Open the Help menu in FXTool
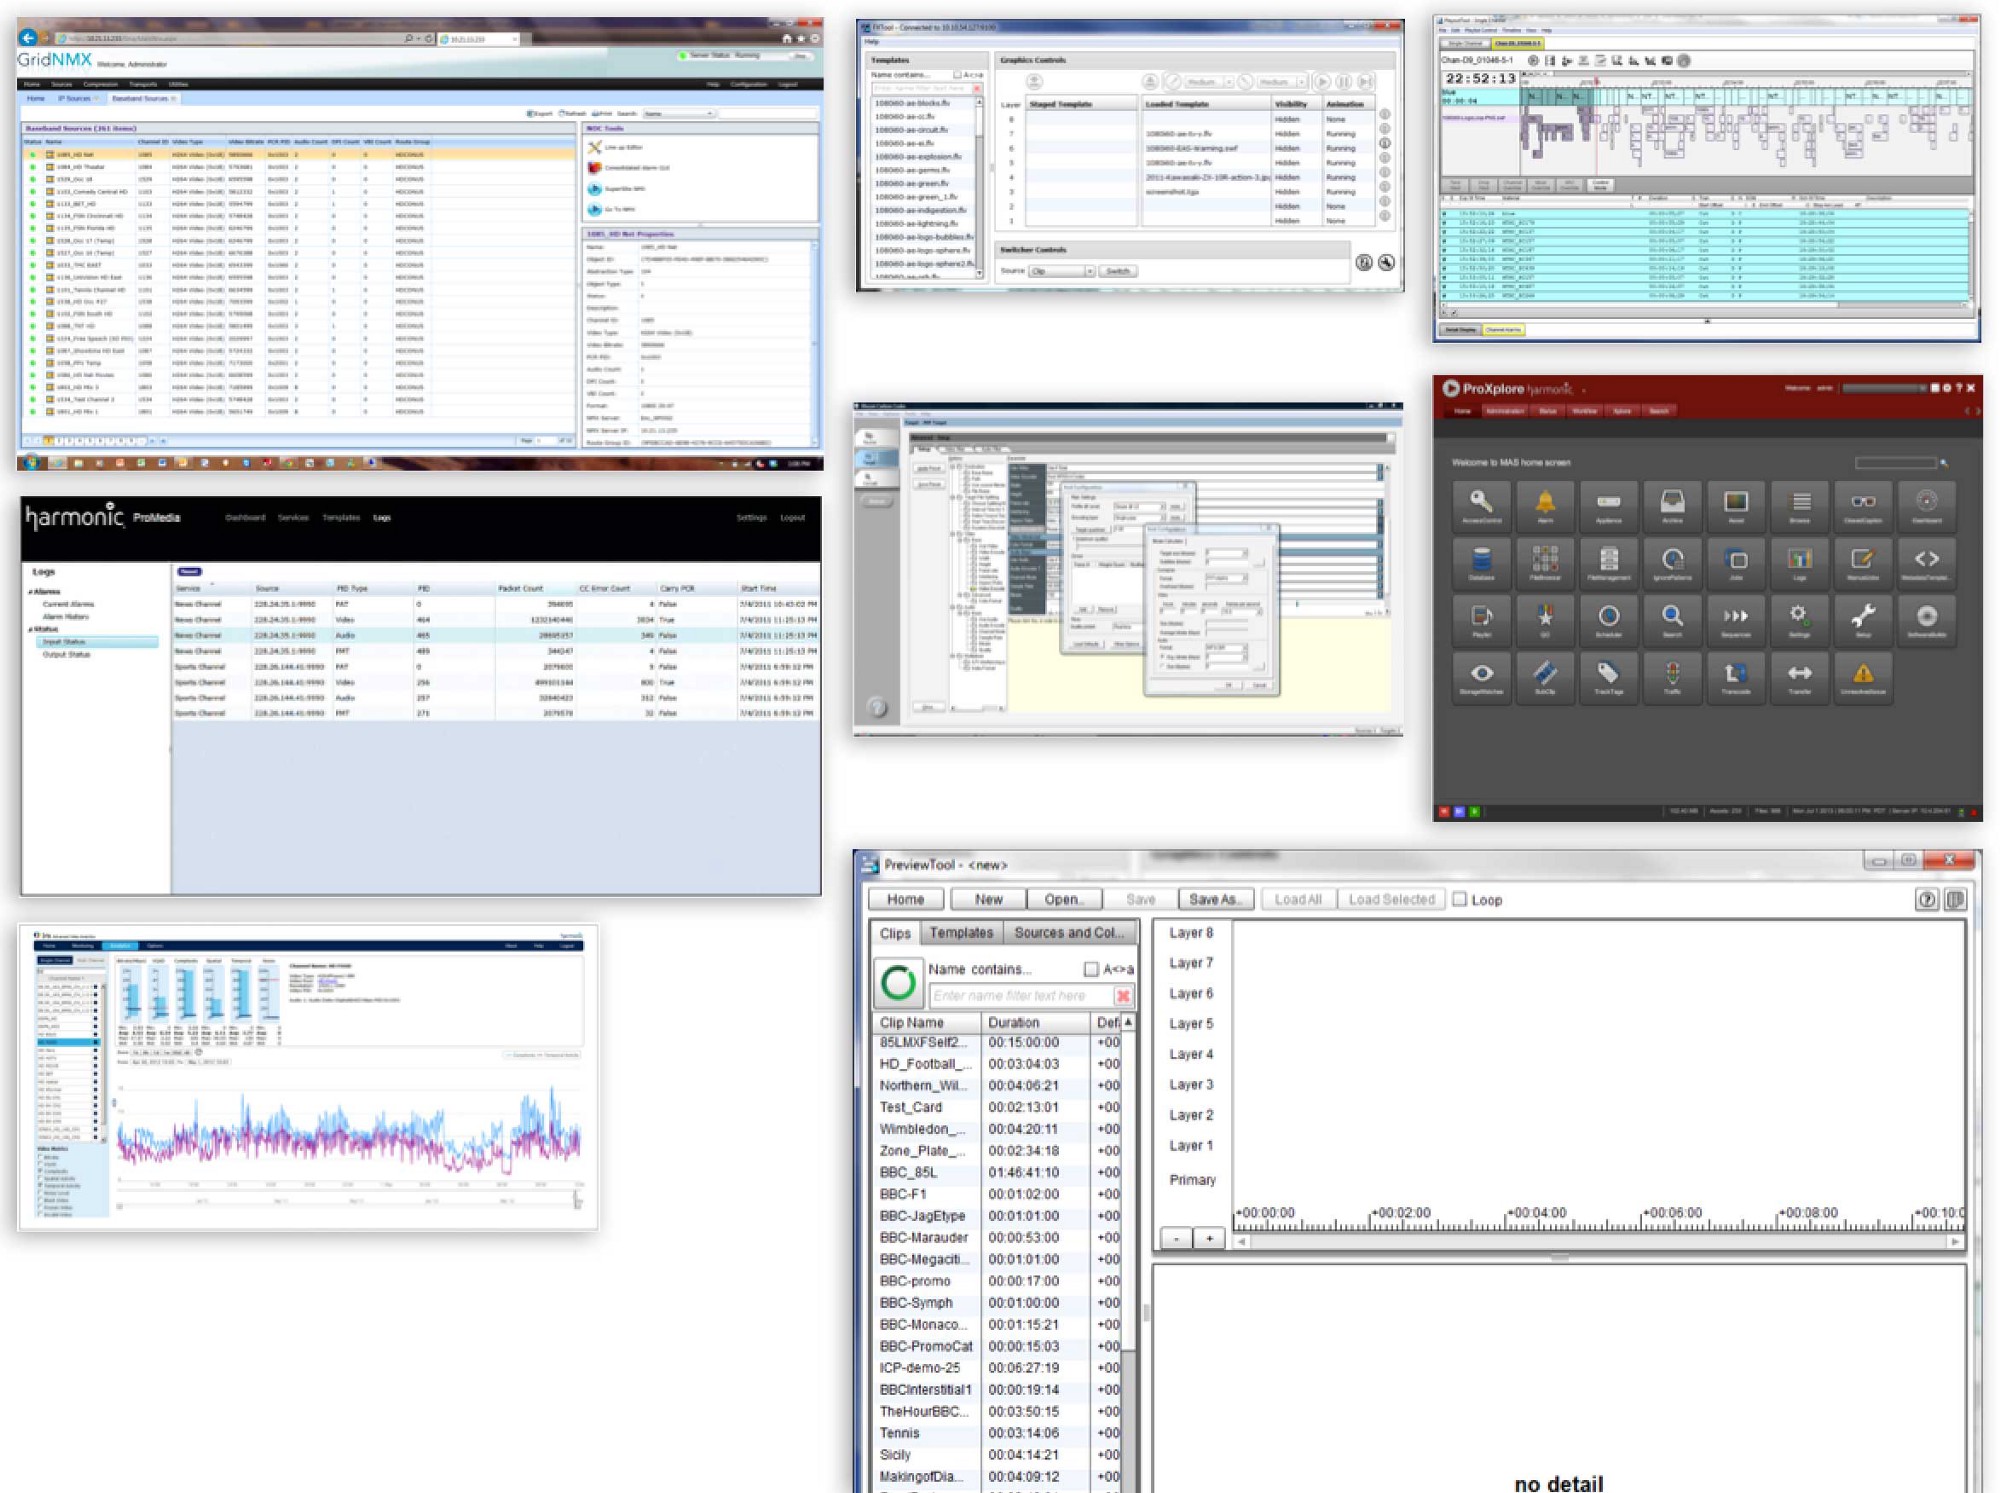This screenshot has width=2000, height=1493. [x=872, y=42]
